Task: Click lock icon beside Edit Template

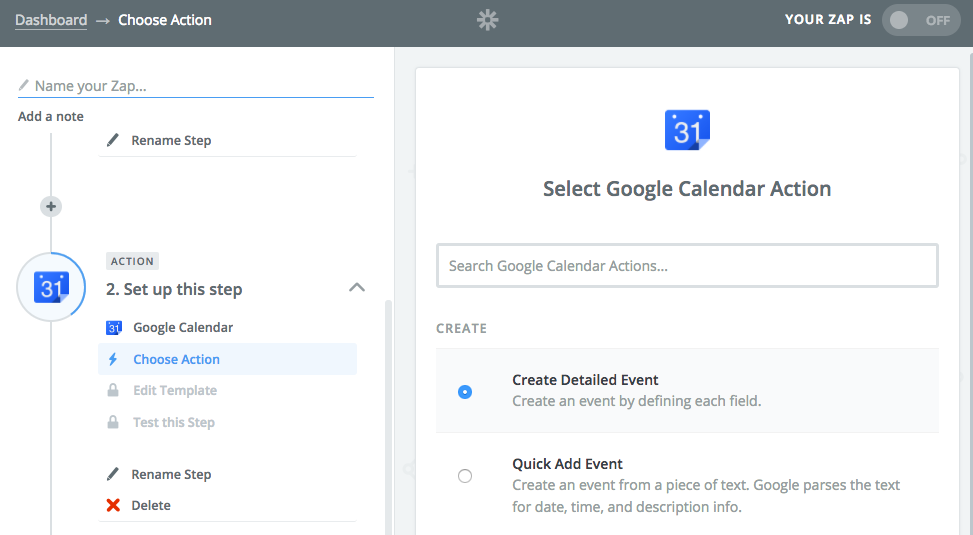Action: coord(113,390)
